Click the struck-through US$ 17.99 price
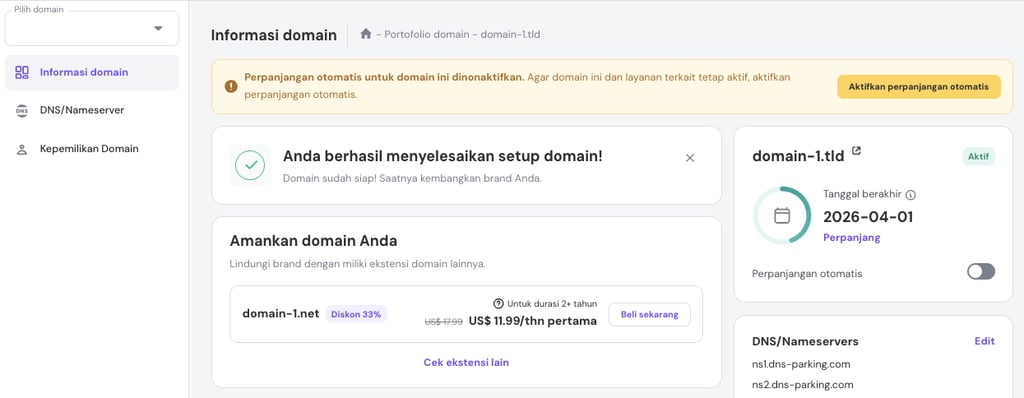The image size is (1024, 398). click(443, 322)
